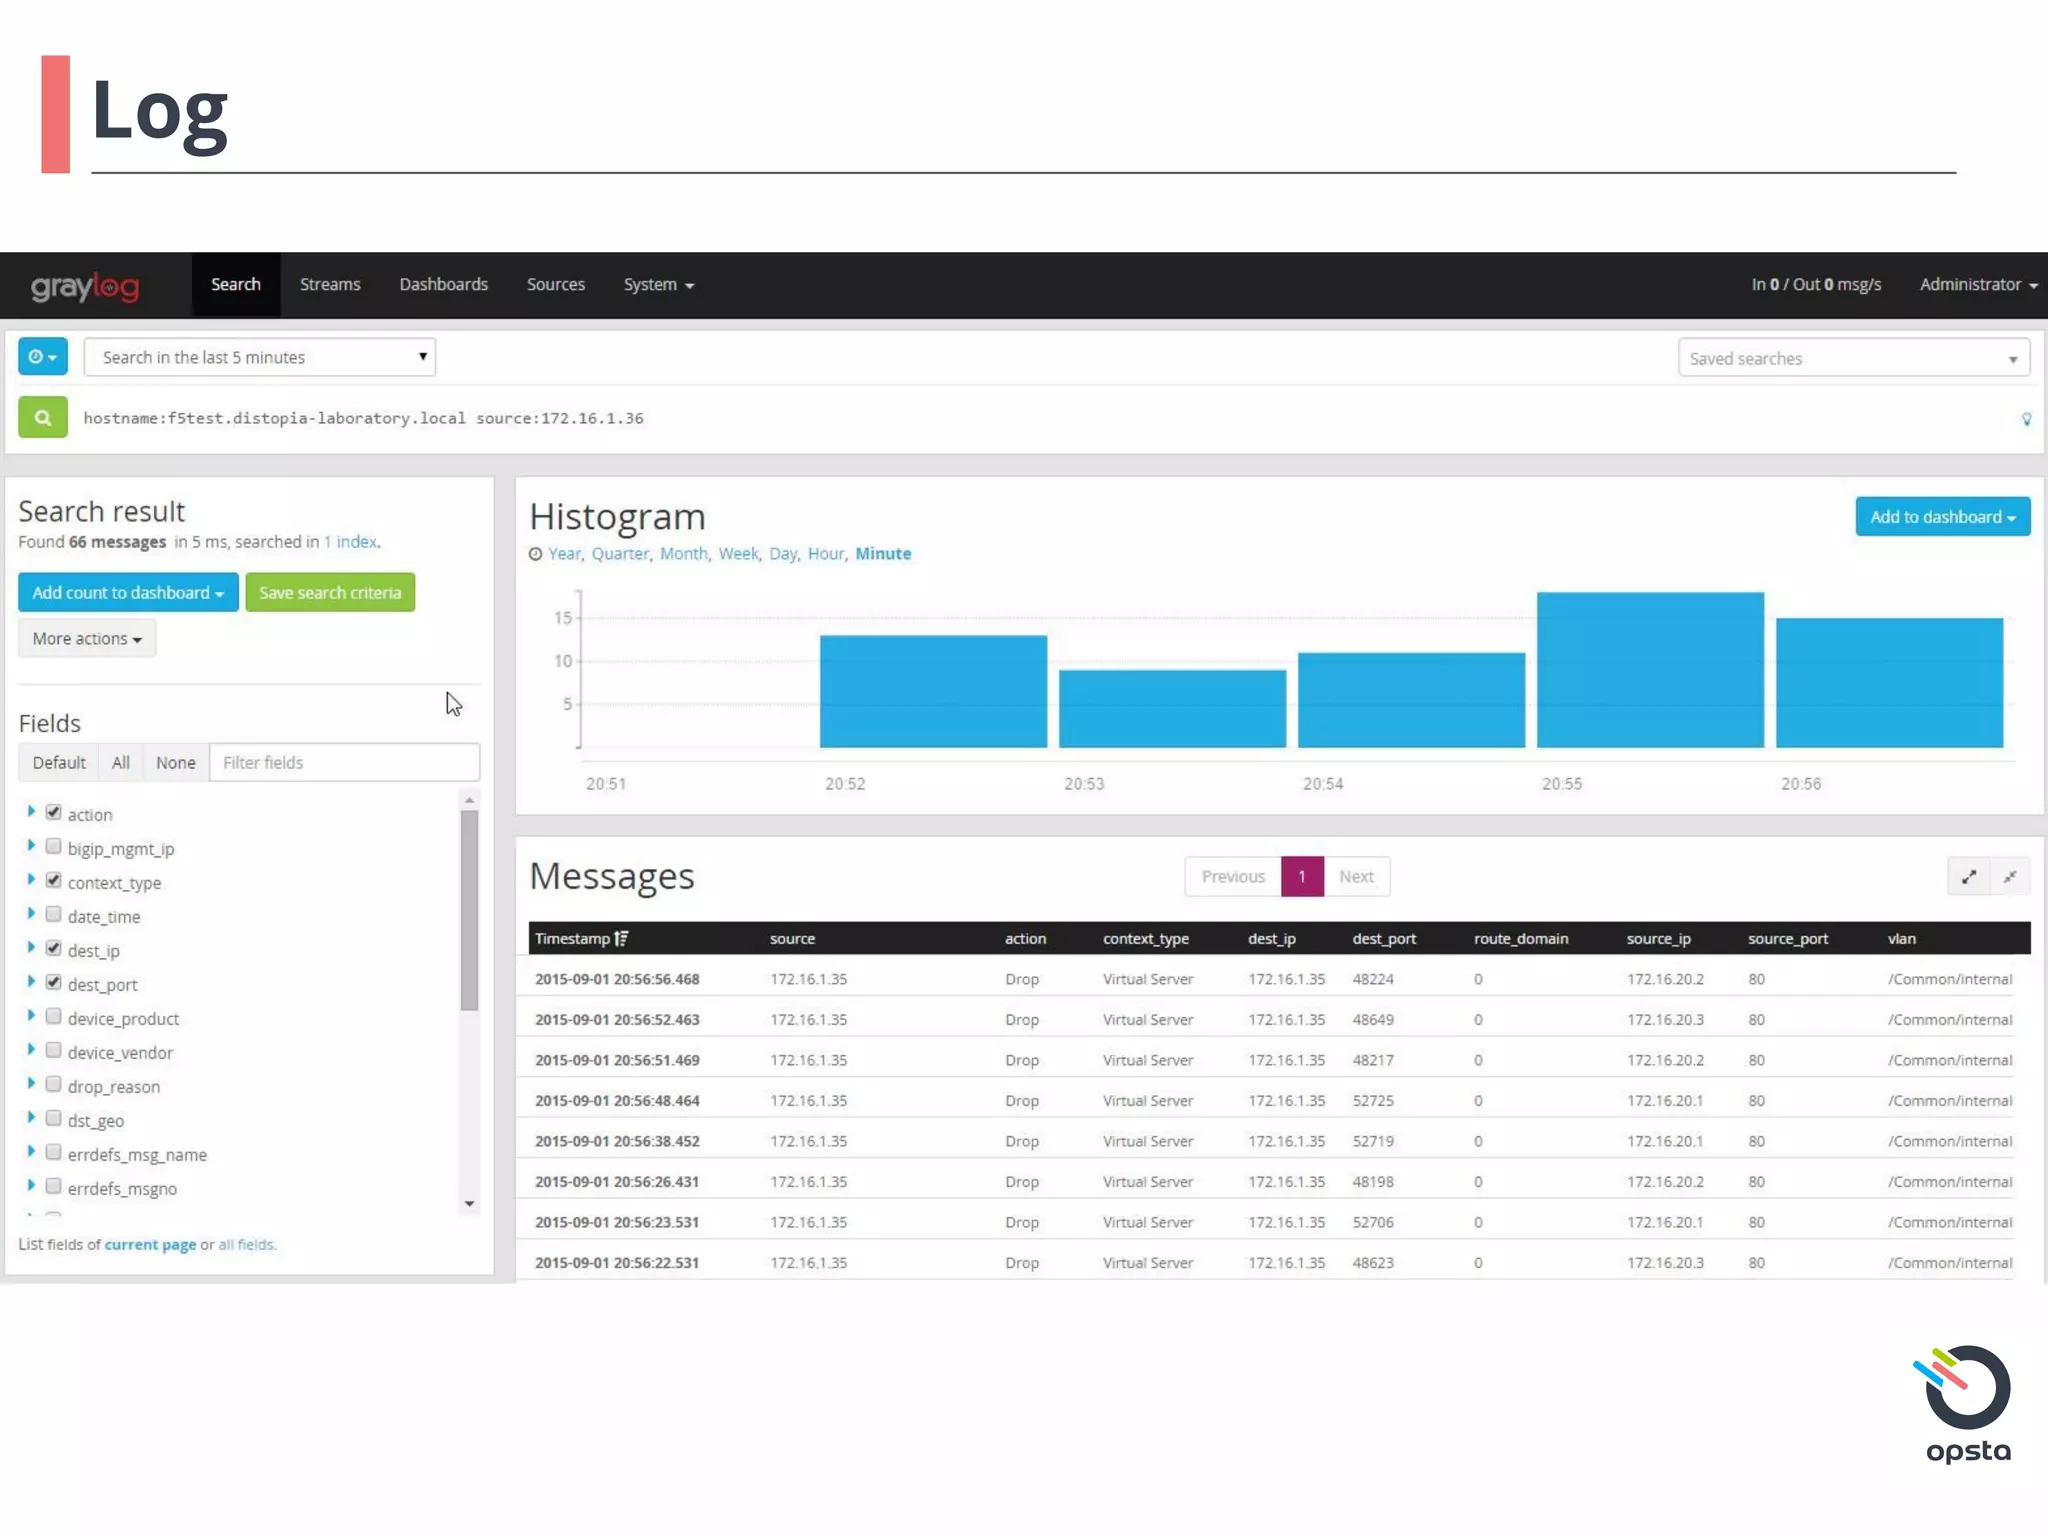
Task: Enable the bigip_mgmt_ip field checkbox
Action: pyautogui.click(x=54, y=847)
